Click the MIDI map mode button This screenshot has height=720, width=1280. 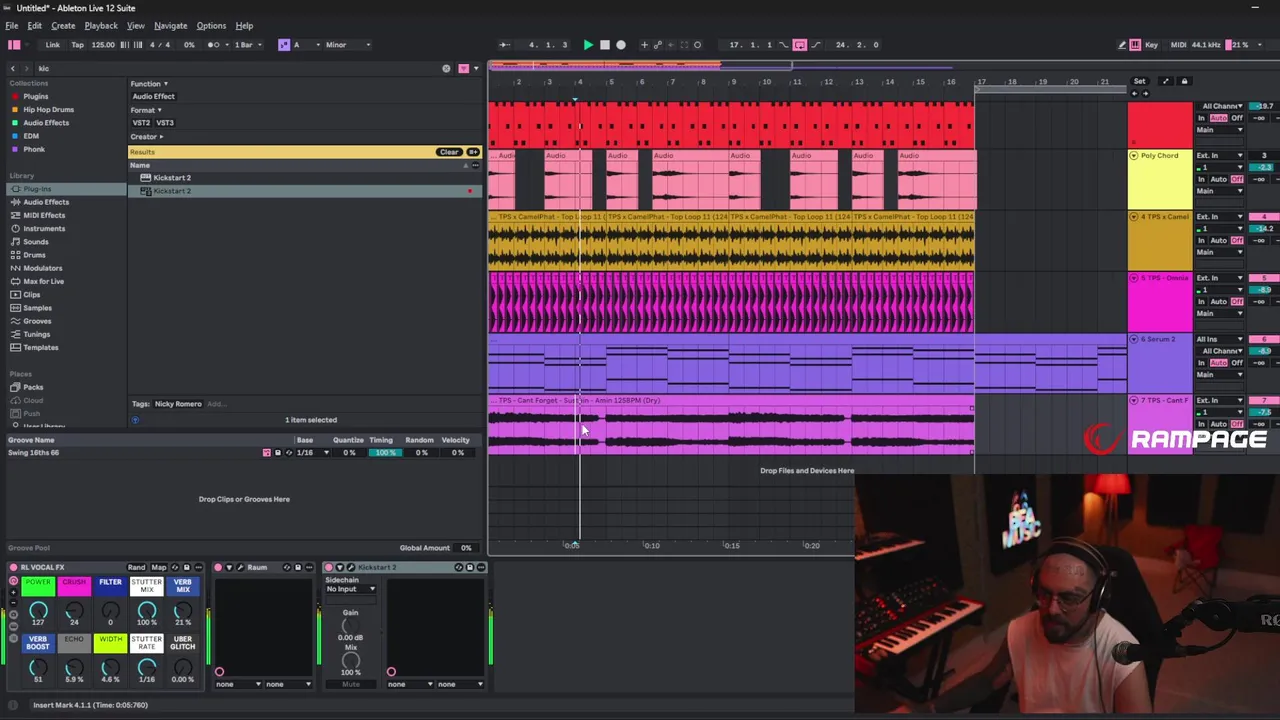click(1178, 45)
